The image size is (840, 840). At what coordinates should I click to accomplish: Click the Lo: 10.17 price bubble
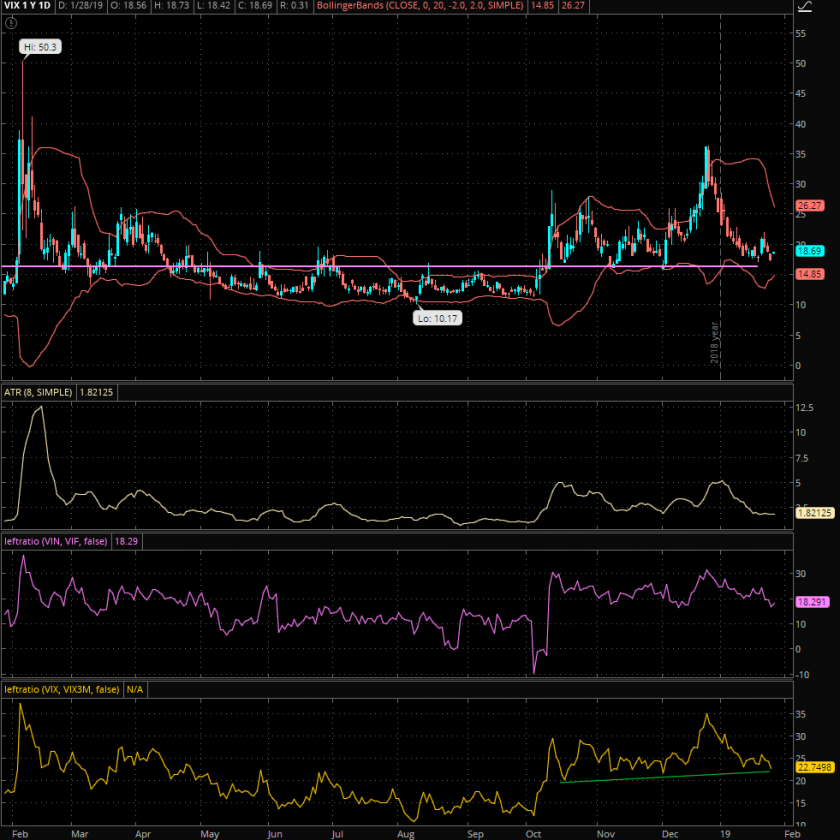point(438,317)
